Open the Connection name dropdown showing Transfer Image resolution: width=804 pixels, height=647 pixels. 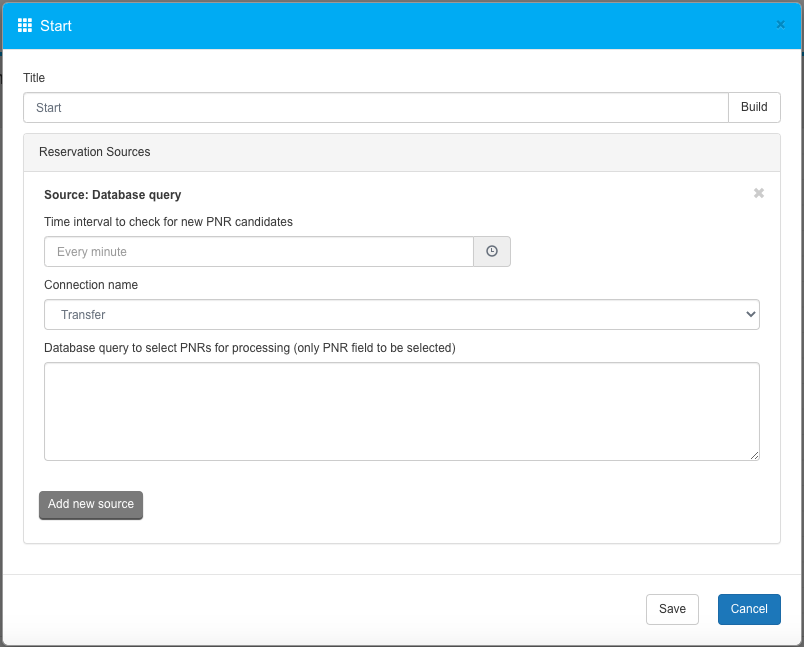[x=401, y=315]
